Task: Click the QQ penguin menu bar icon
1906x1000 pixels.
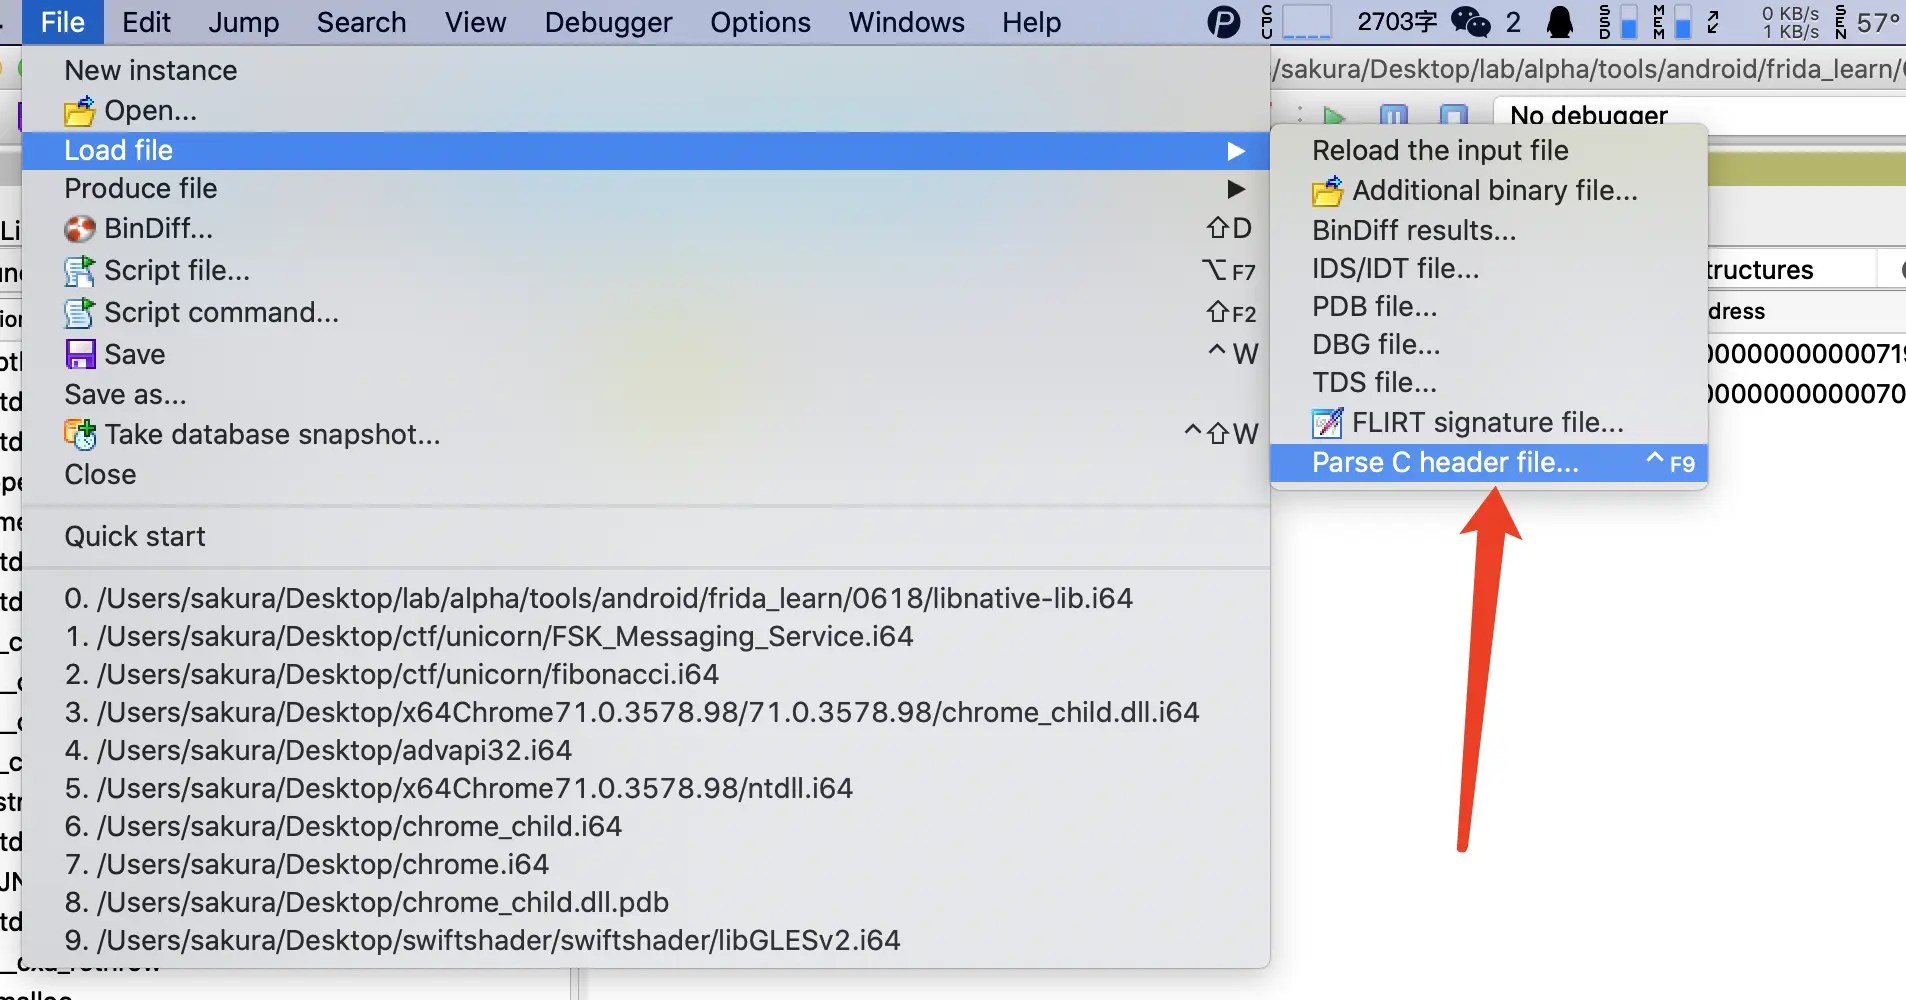Action: [x=1559, y=22]
